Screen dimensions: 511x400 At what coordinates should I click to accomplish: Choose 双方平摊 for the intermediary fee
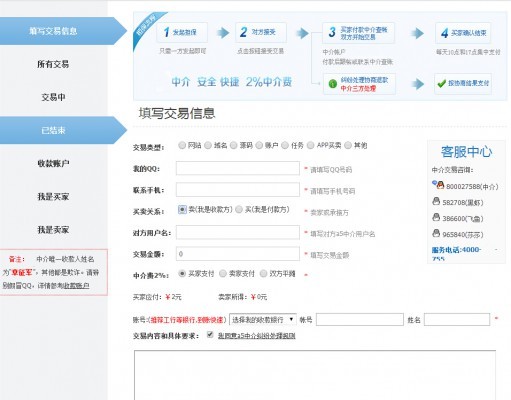tap(263, 273)
